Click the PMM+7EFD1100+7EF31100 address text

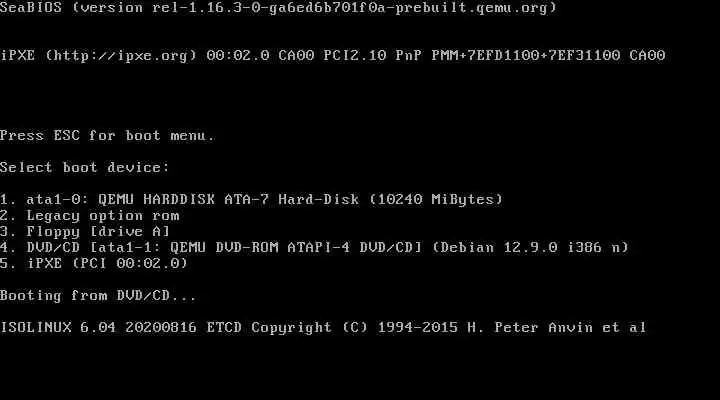point(526,56)
